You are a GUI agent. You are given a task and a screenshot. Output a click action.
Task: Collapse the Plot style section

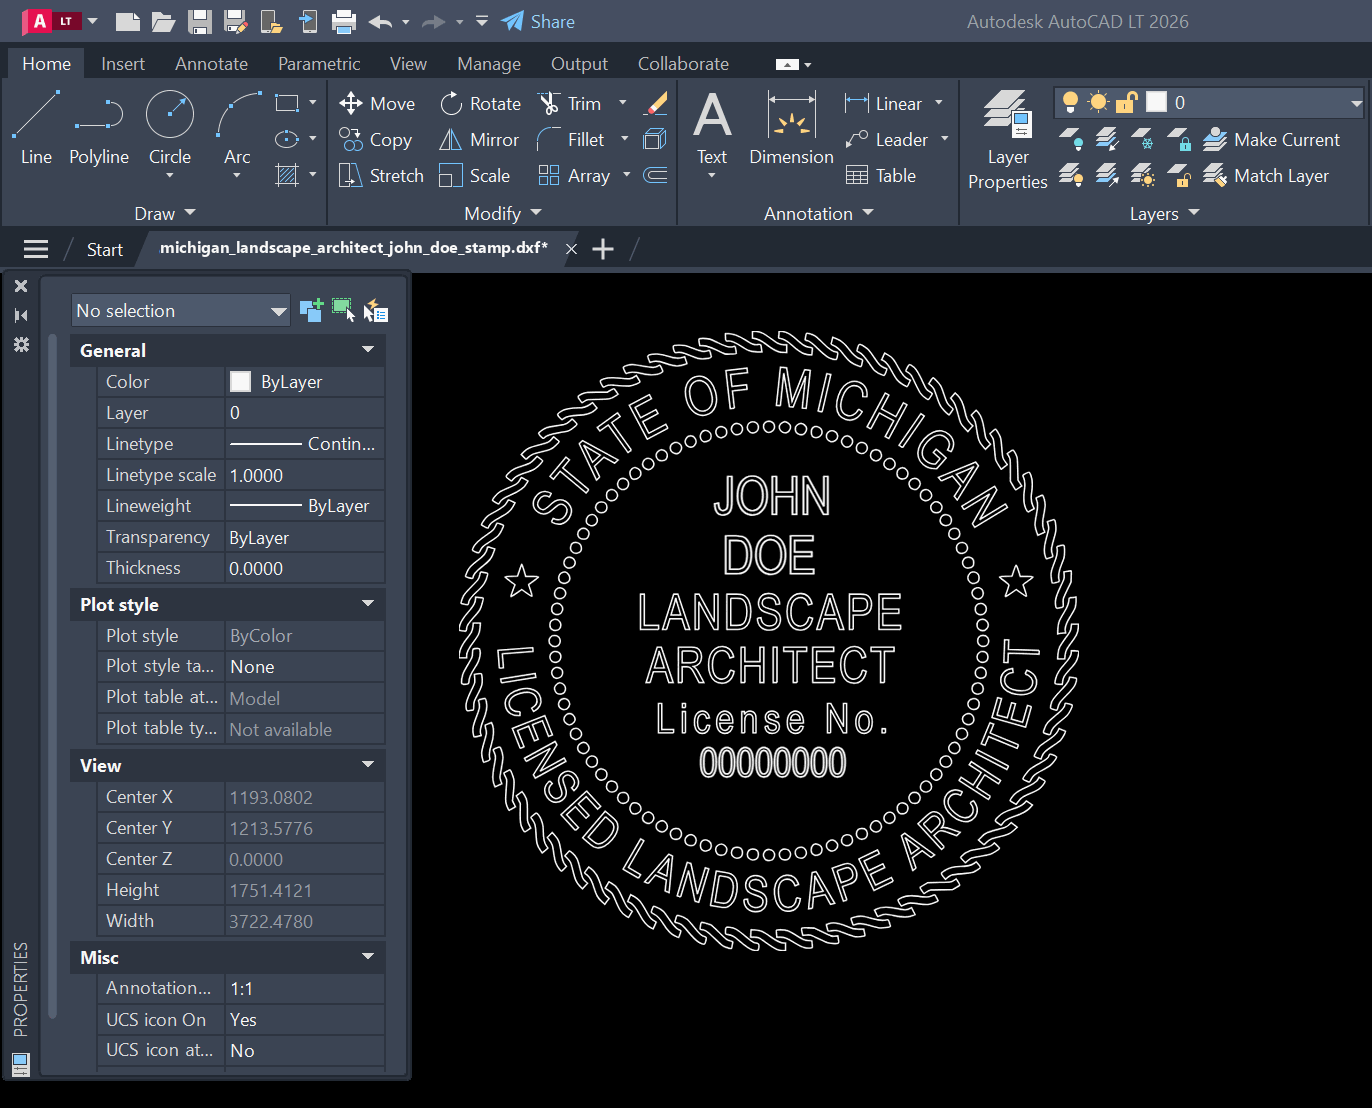click(x=368, y=604)
